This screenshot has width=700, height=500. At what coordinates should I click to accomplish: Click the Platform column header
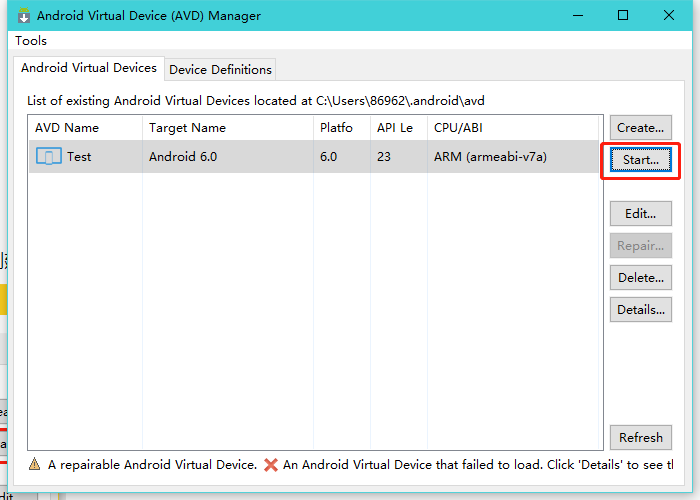(336, 128)
